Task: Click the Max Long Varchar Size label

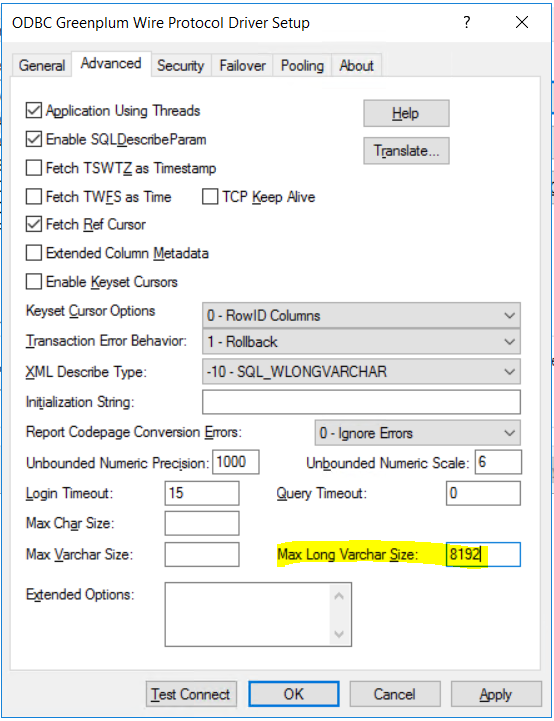Action: click(348, 554)
